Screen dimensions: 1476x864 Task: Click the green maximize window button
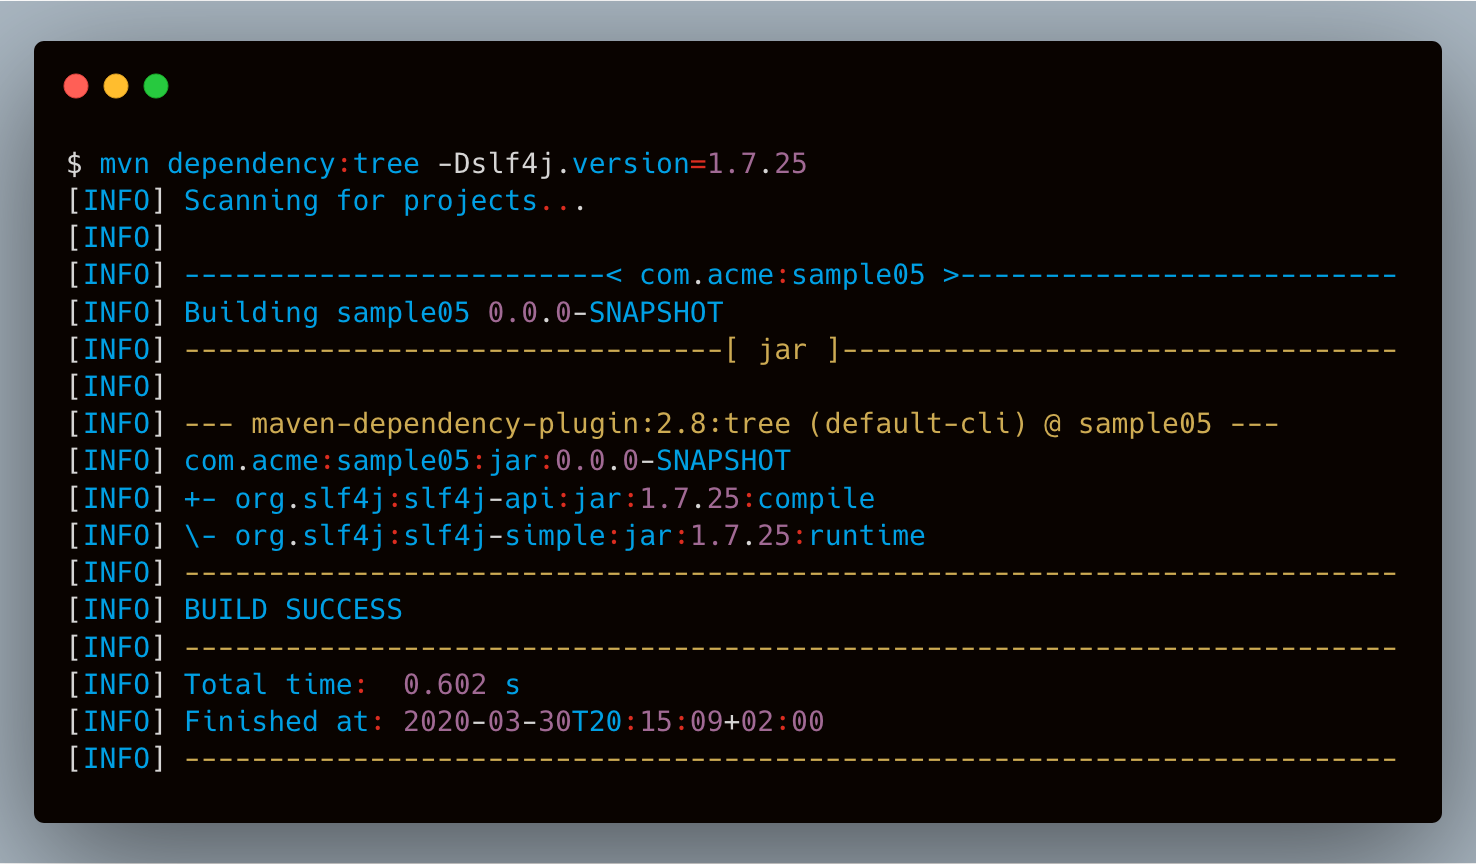click(x=156, y=86)
